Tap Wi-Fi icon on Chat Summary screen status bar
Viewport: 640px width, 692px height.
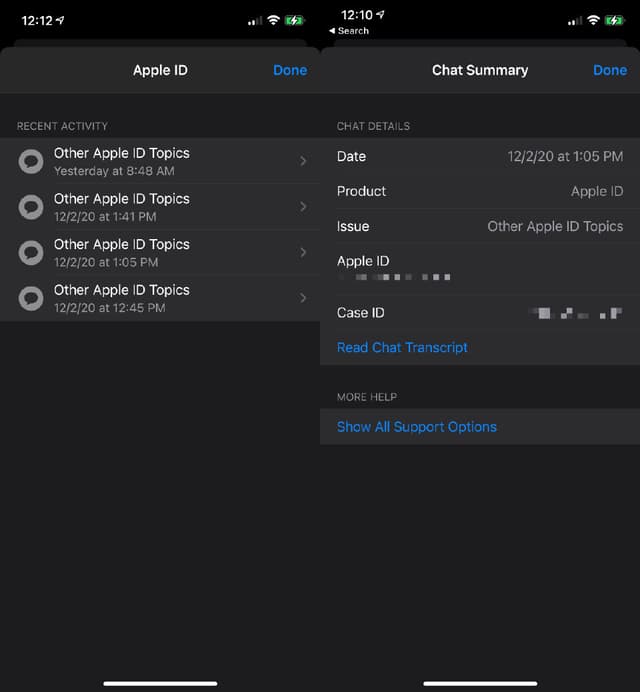593,20
